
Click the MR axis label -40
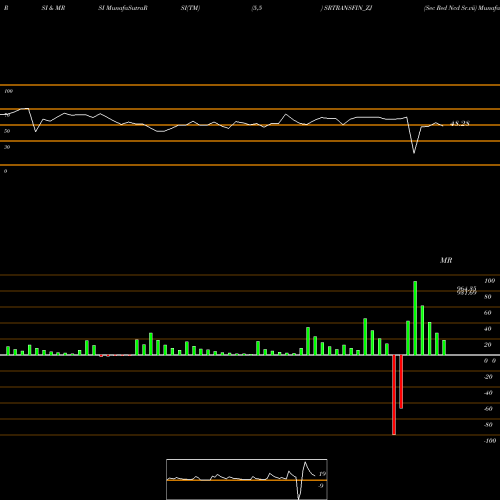click(488, 393)
